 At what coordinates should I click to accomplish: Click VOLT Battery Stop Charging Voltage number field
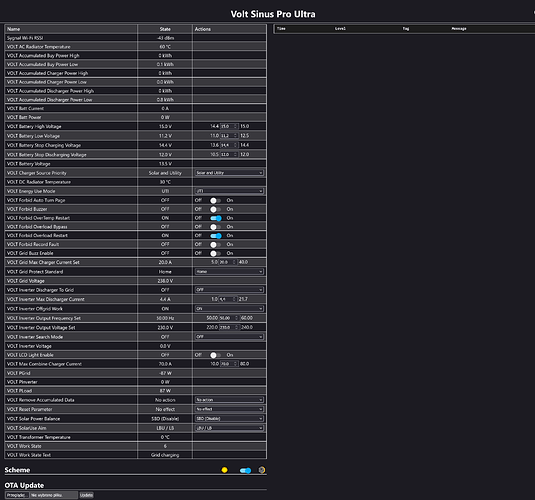(229, 145)
